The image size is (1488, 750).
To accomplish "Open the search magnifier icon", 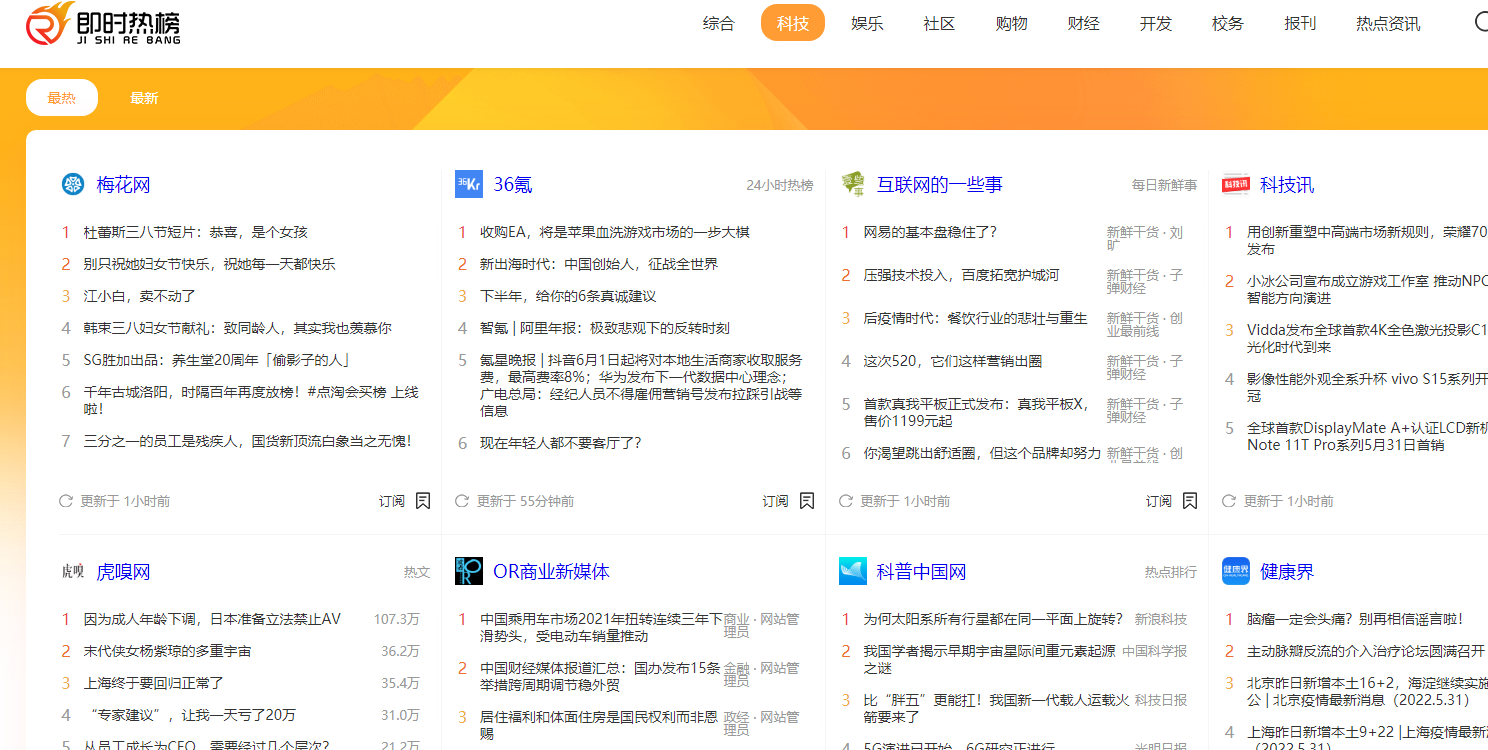I will [1481, 23].
